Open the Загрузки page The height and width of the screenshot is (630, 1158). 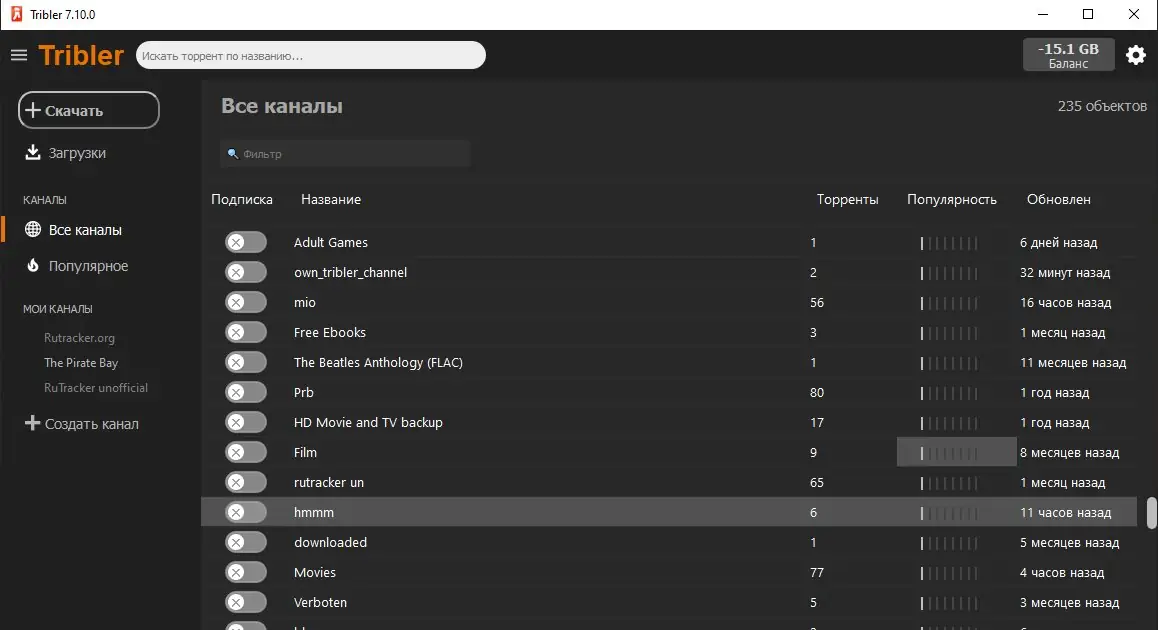tap(77, 153)
